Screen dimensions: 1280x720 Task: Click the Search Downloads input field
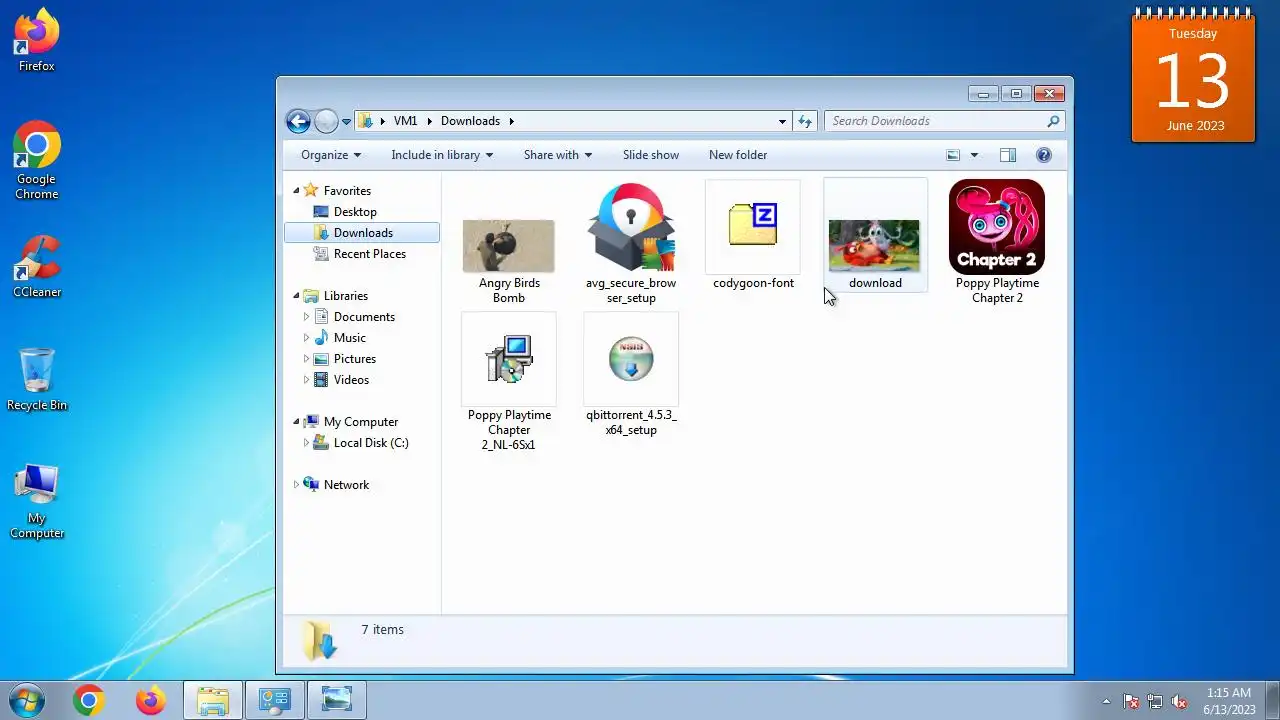(934, 121)
